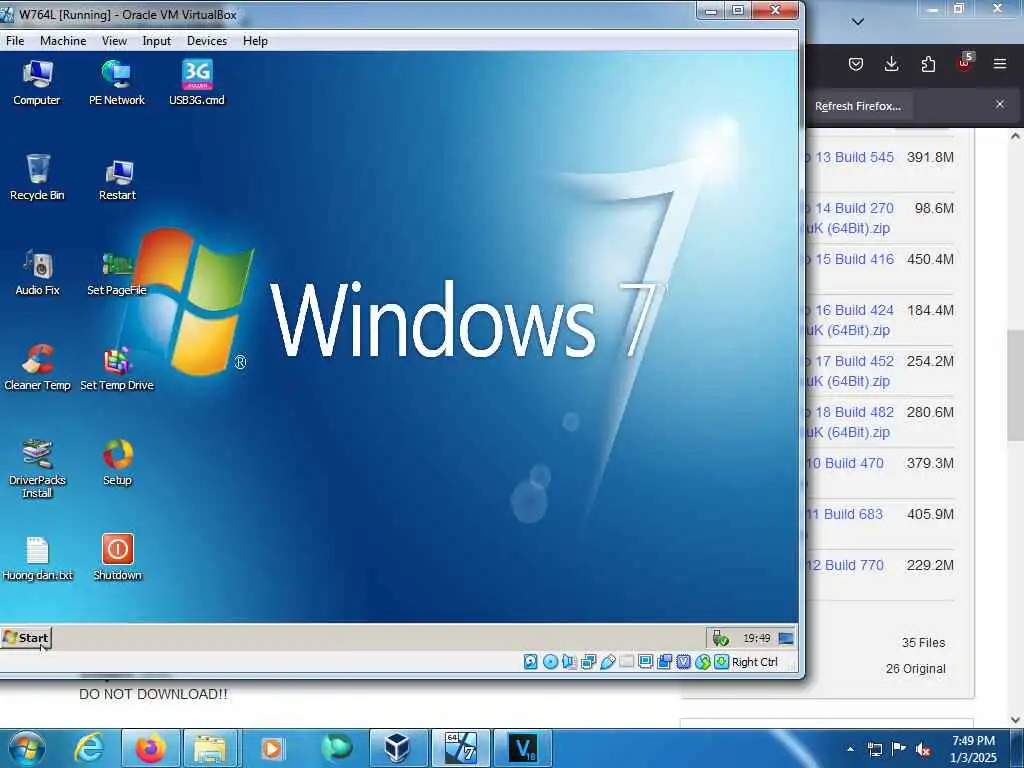Open the Input menu in VirtualBox

coord(157,40)
